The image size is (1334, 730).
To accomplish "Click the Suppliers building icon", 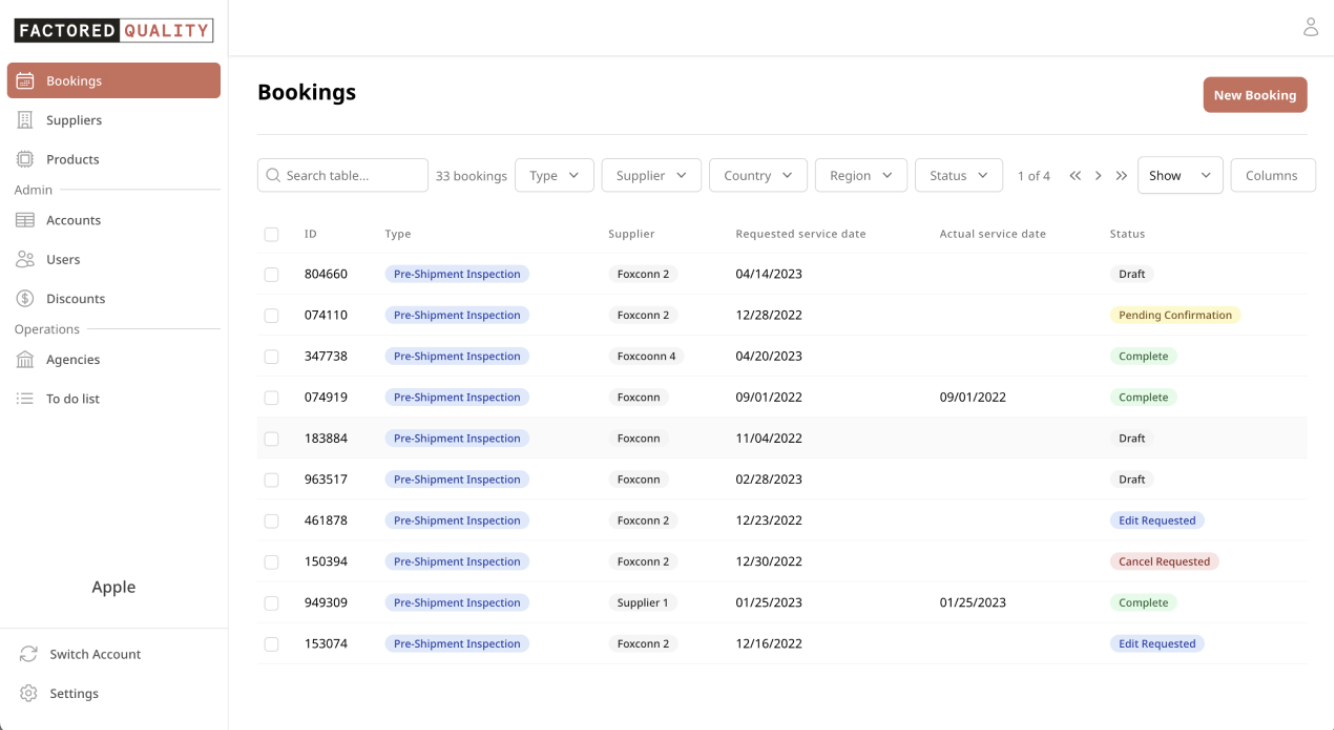I will click(26, 120).
